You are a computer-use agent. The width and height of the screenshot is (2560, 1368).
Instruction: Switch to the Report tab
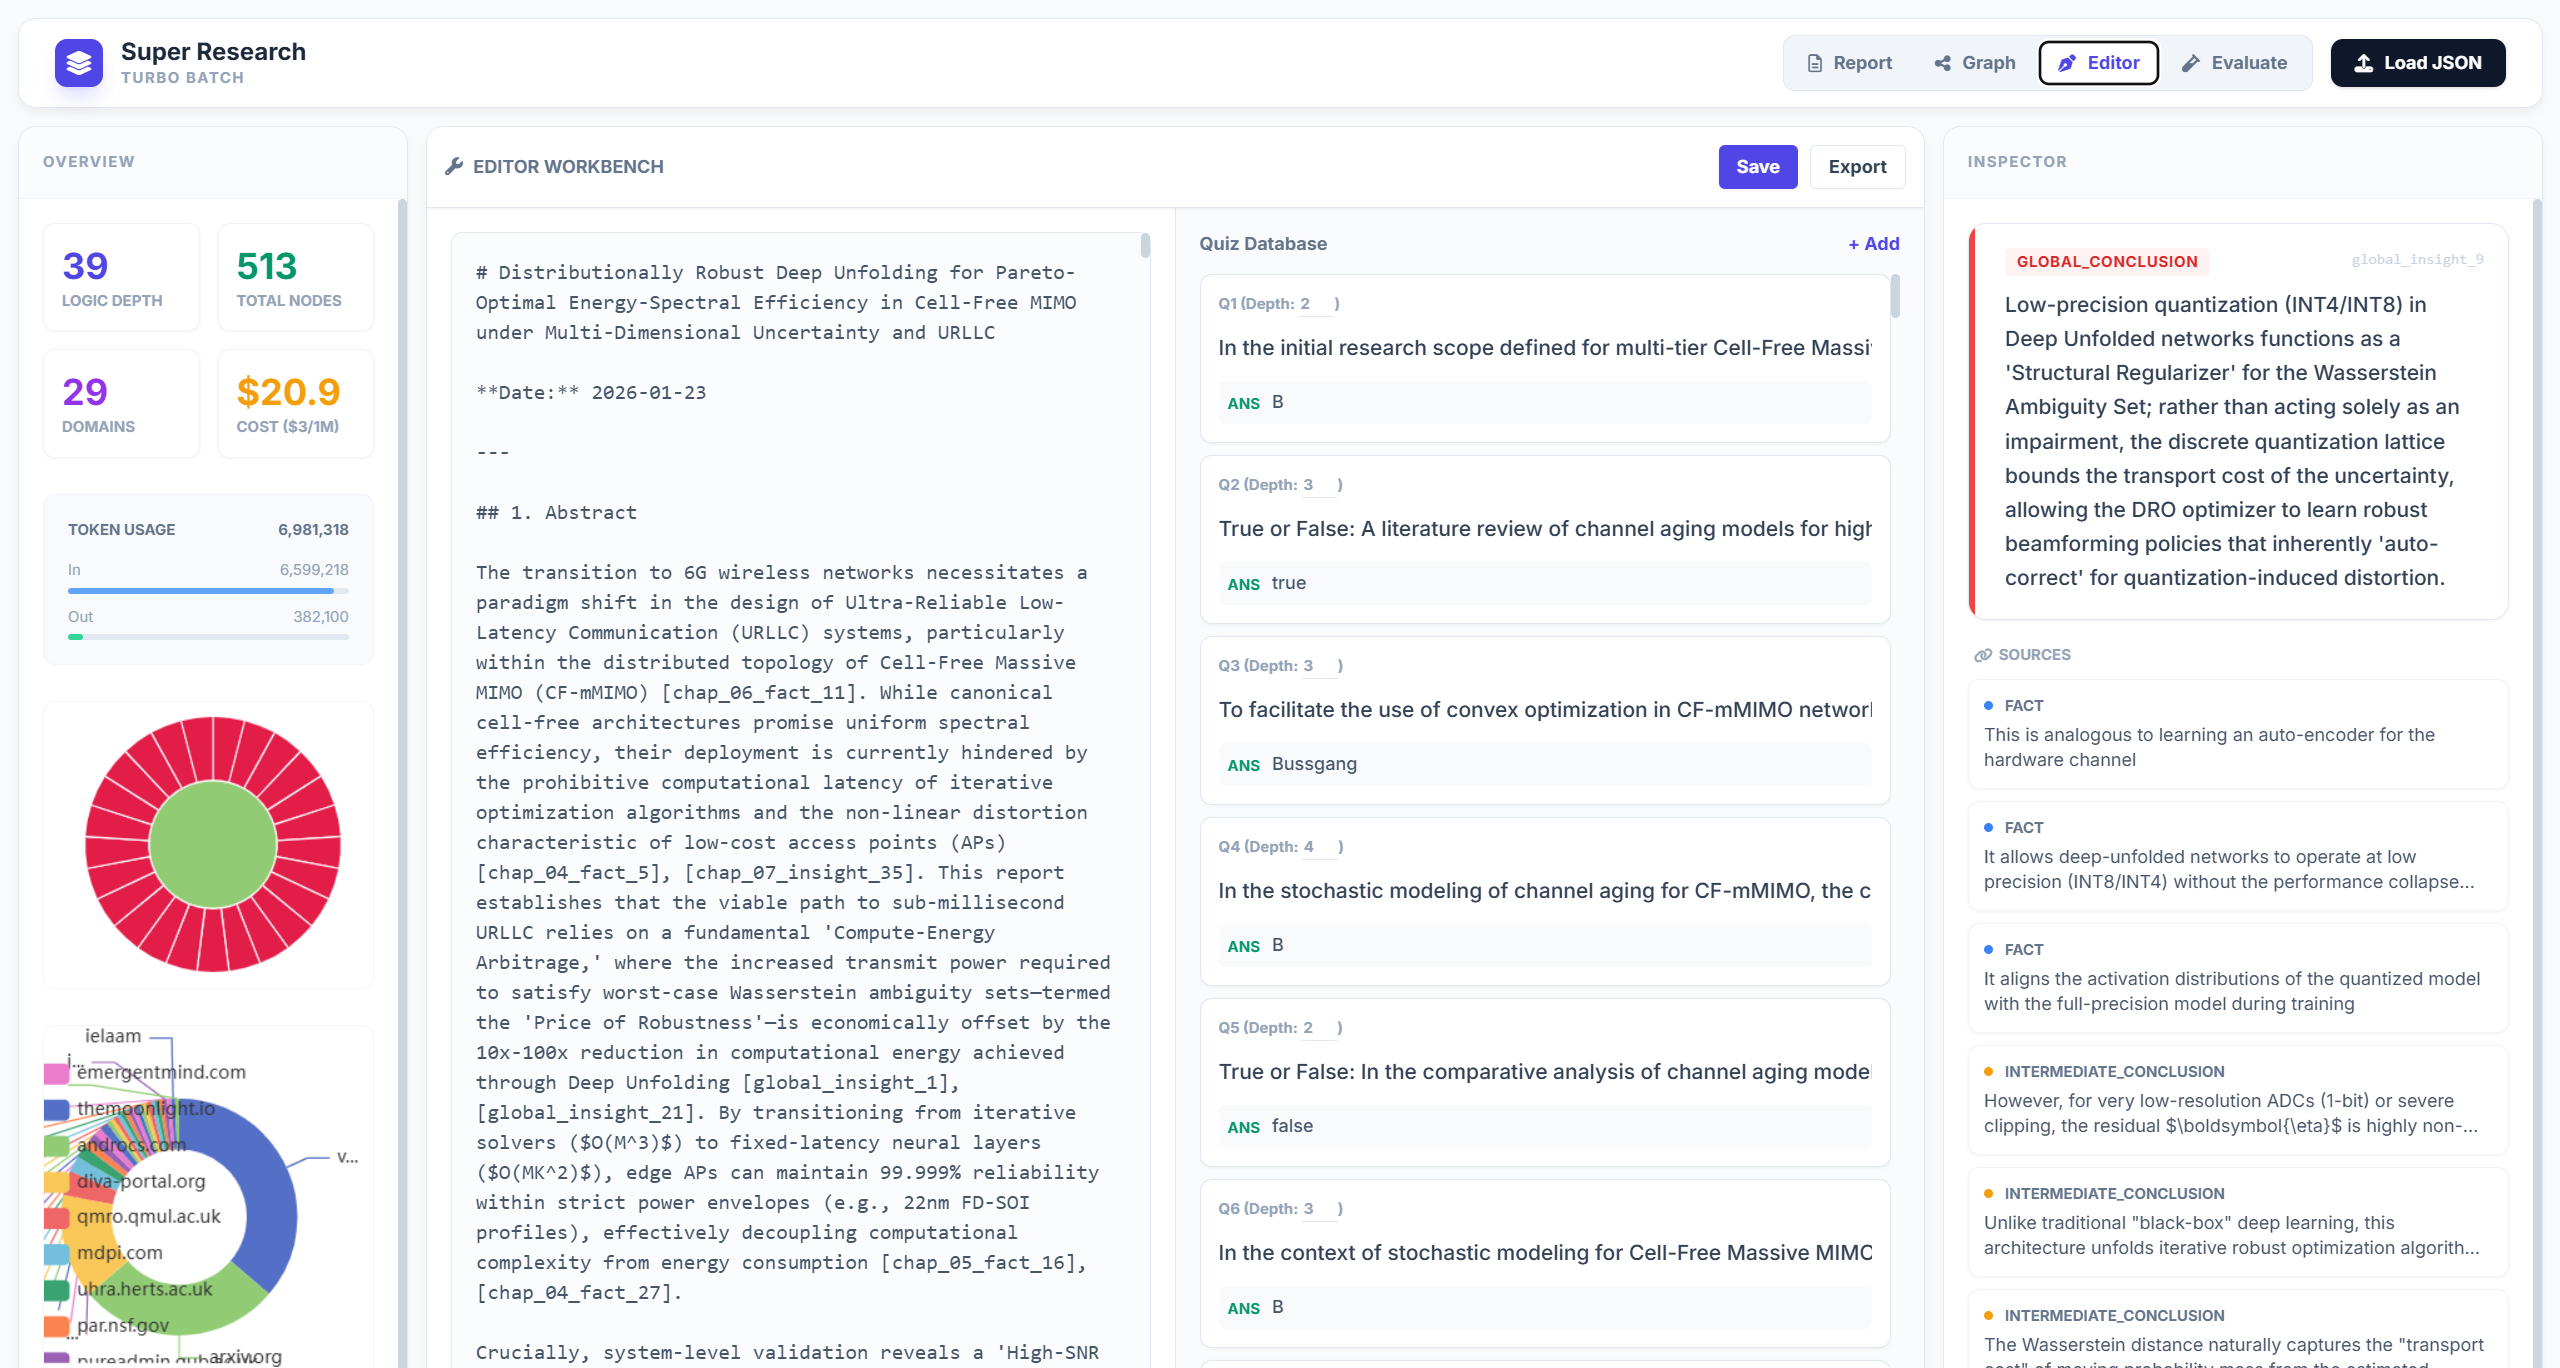pyautogui.click(x=1850, y=62)
